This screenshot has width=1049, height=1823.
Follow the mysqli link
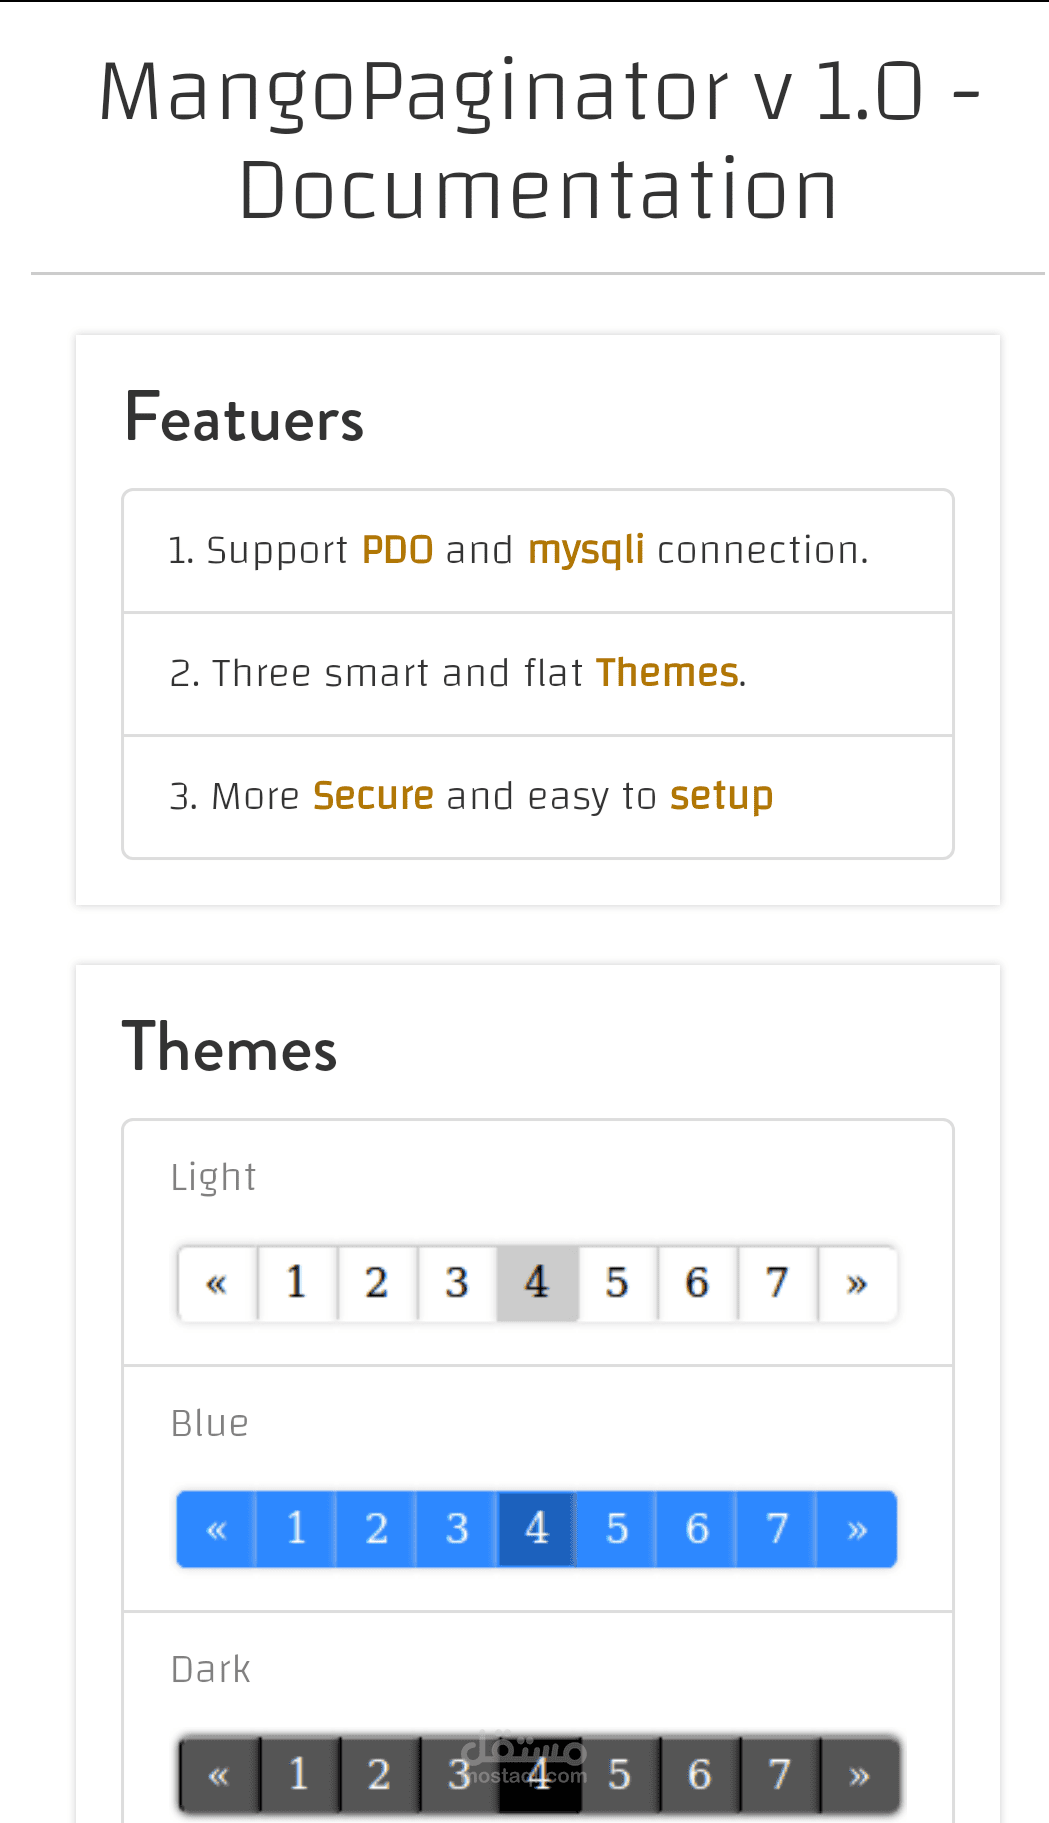pyautogui.click(x=586, y=550)
